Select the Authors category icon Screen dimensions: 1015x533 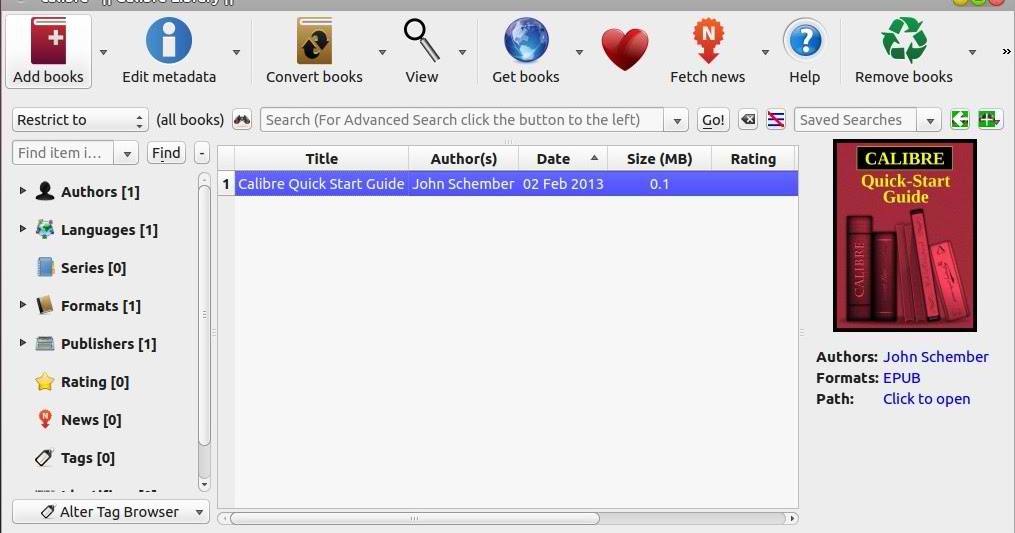(45, 192)
